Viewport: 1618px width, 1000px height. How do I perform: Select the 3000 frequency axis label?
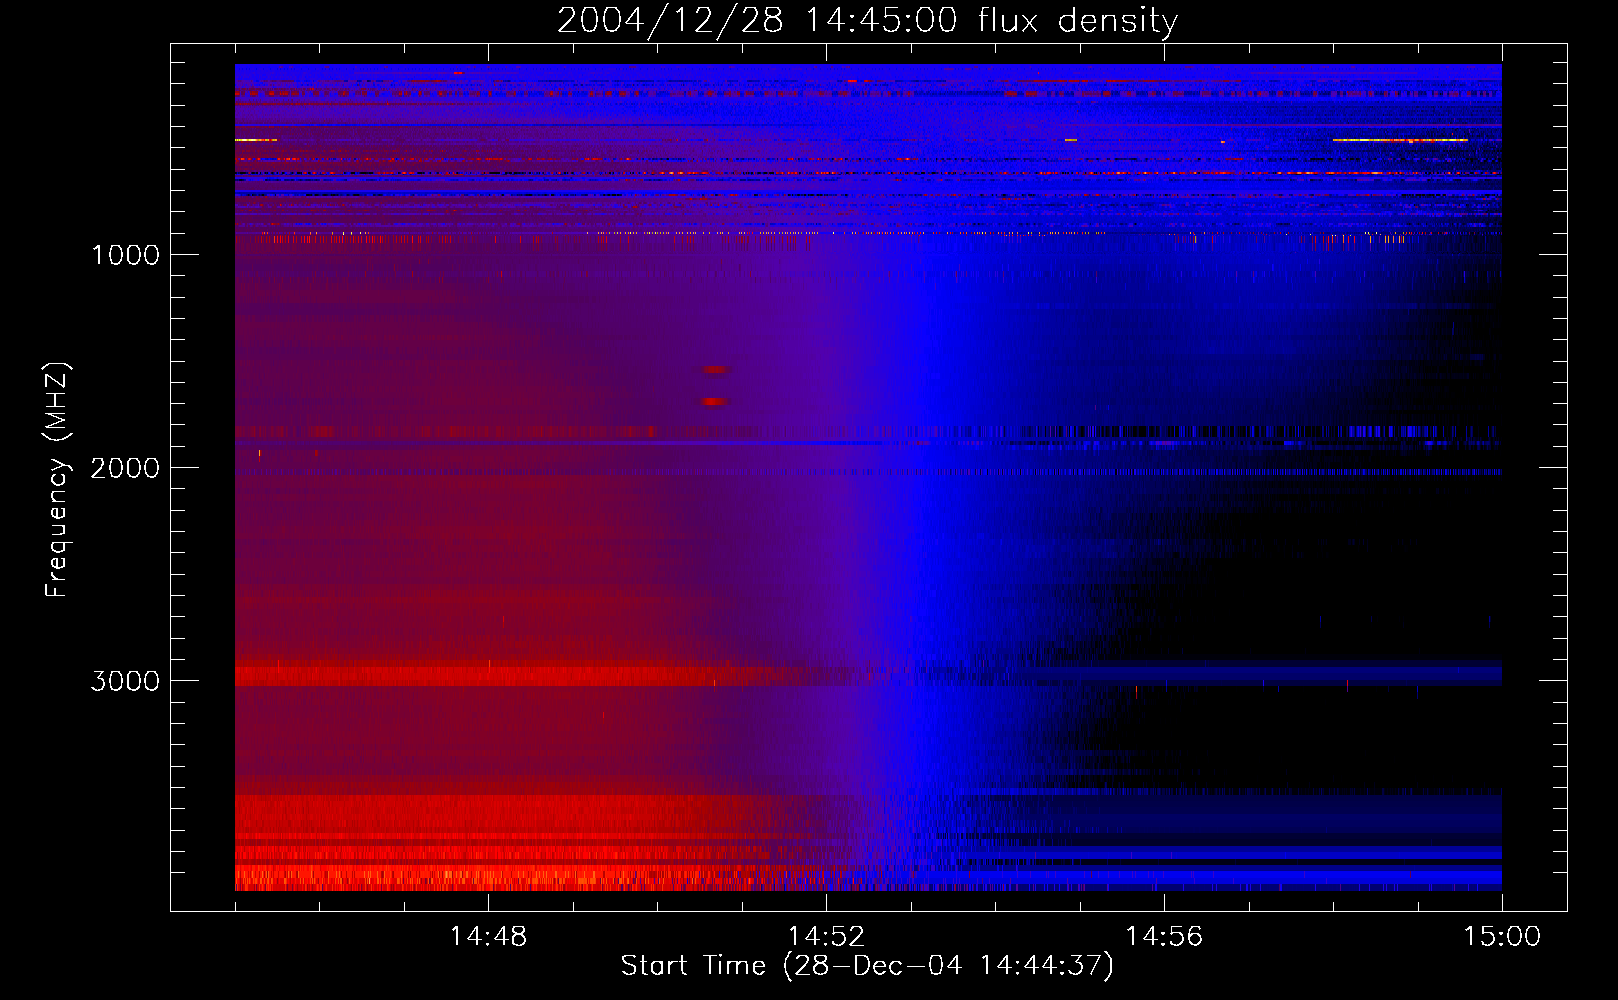pyautogui.click(x=125, y=681)
